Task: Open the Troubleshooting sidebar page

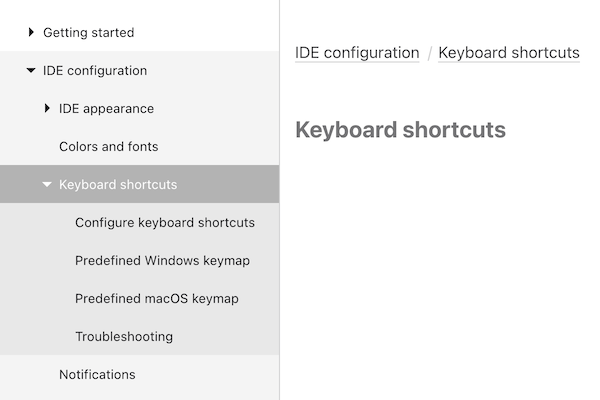Action: (124, 337)
